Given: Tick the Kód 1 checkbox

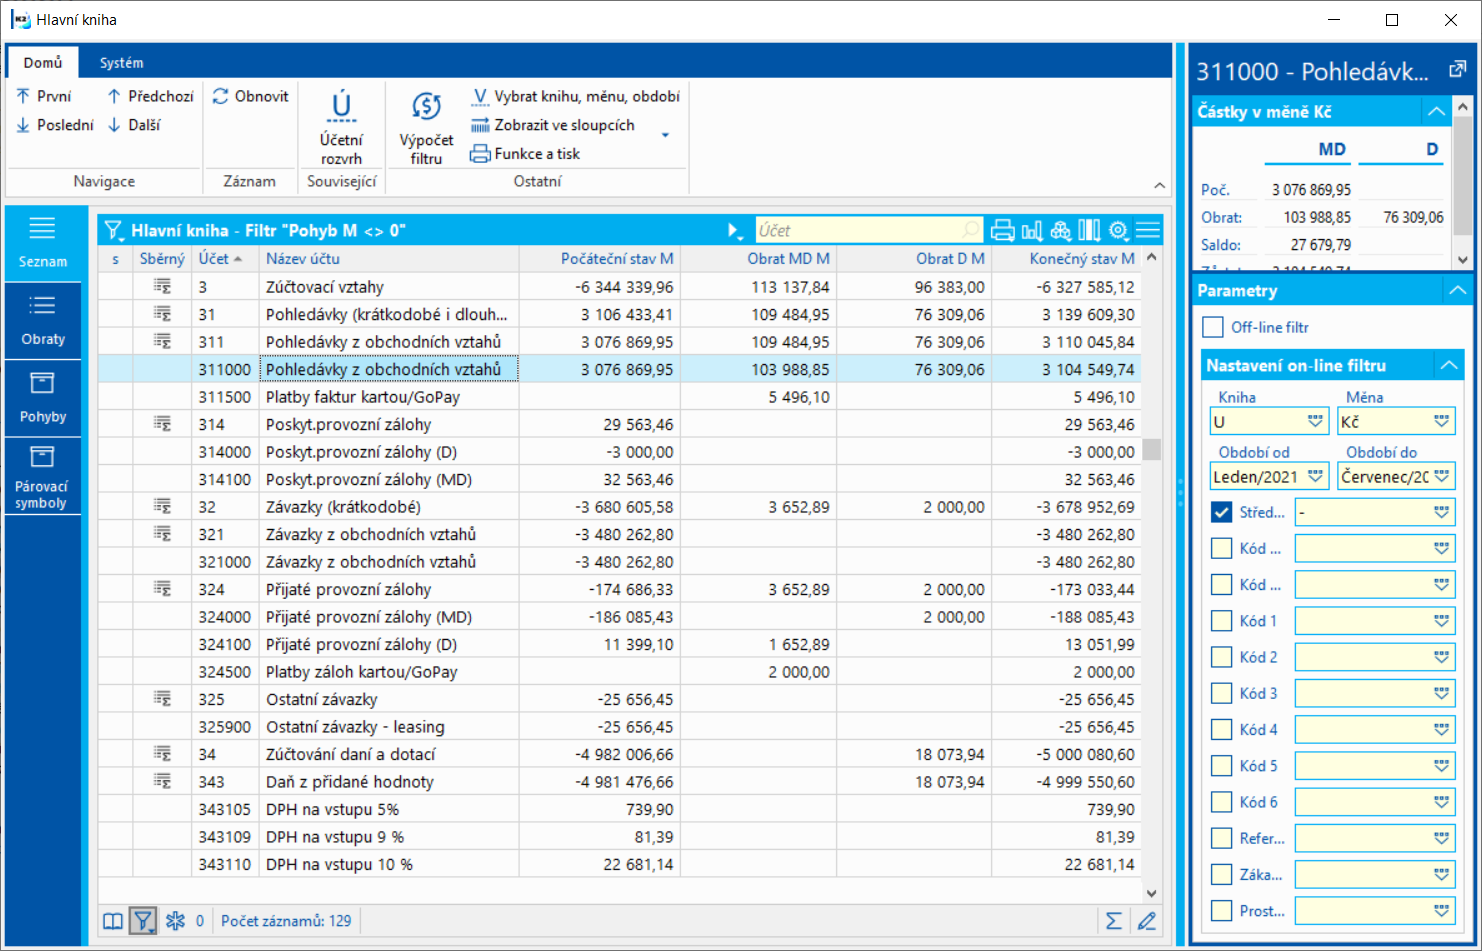Looking at the screenshot, I should coord(1221,621).
